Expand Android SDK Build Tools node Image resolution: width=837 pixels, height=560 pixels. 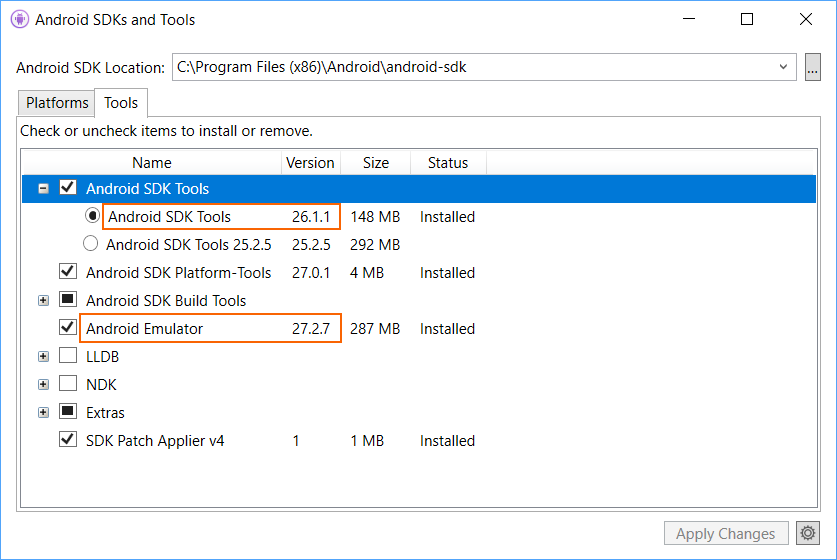(x=43, y=300)
